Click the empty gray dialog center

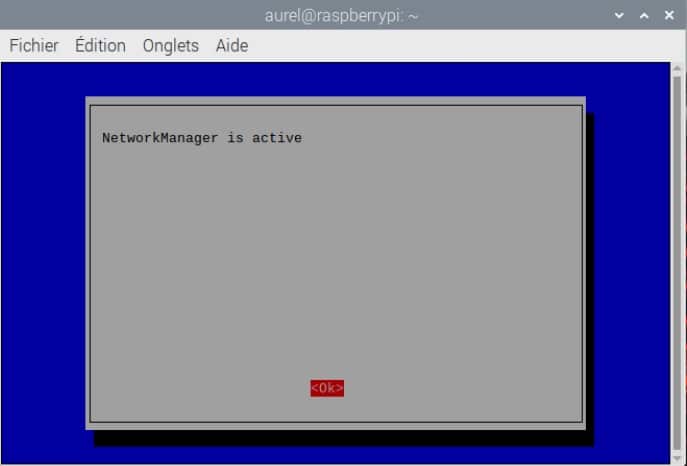click(x=335, y=260)
